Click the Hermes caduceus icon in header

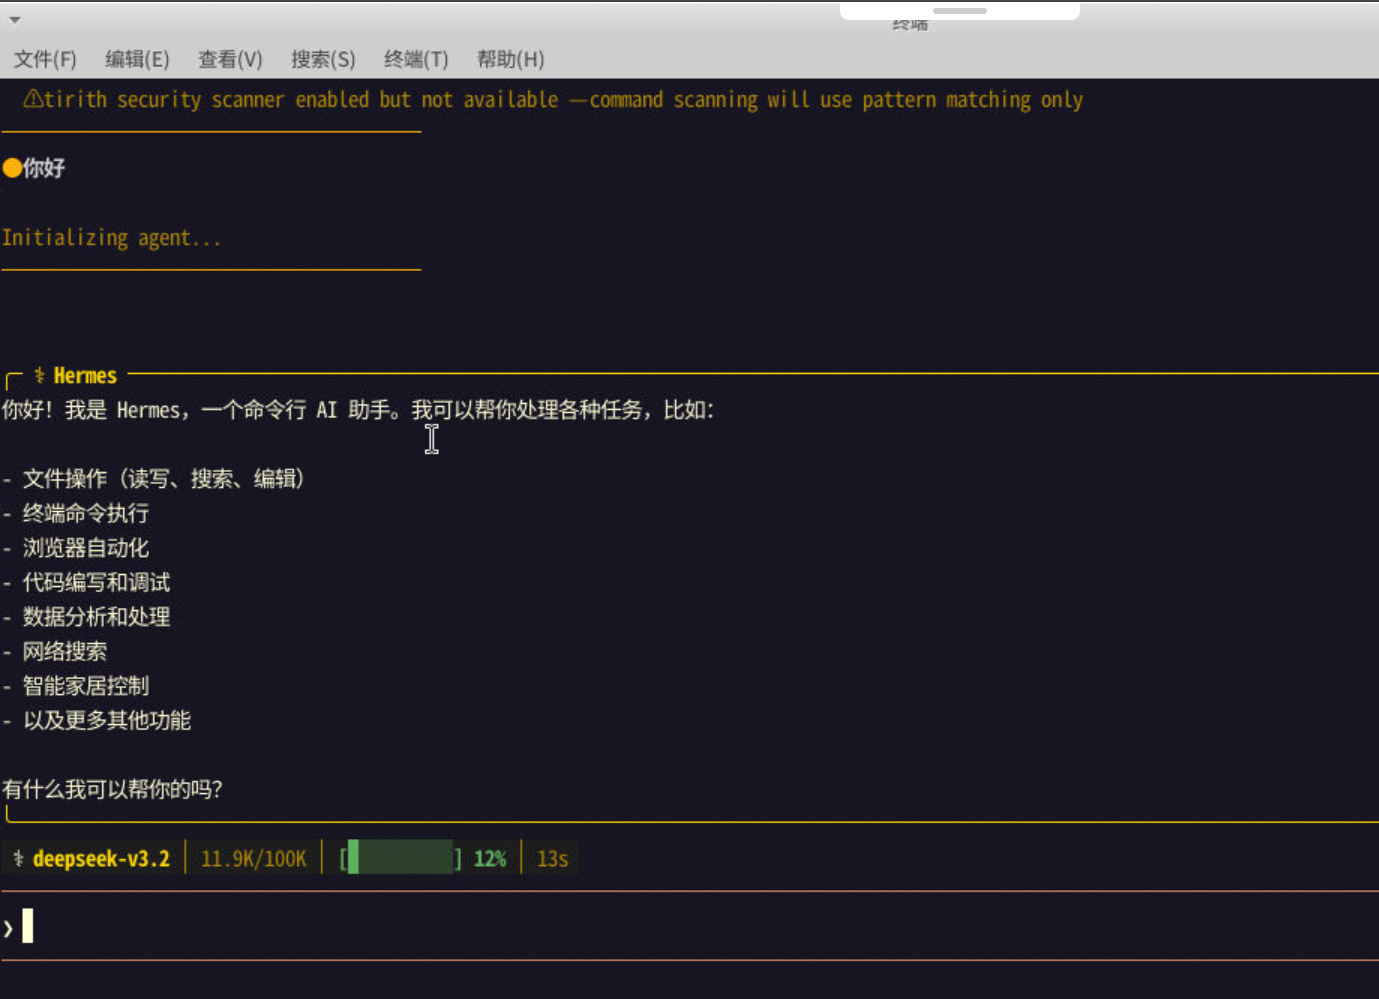coord(39,375)
